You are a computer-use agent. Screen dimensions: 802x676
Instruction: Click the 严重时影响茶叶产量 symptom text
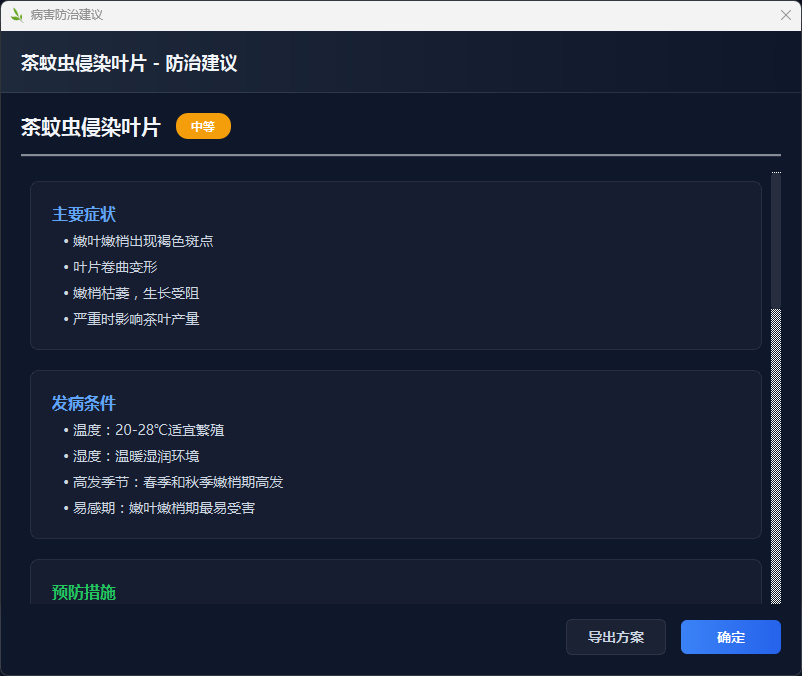[135, 319]
